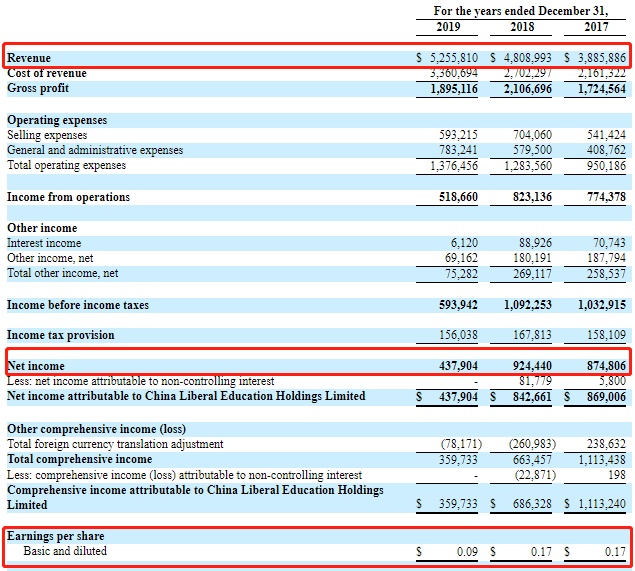Click the Gross profit label
The width and height of the screenshot is (635, 571).
38,88
